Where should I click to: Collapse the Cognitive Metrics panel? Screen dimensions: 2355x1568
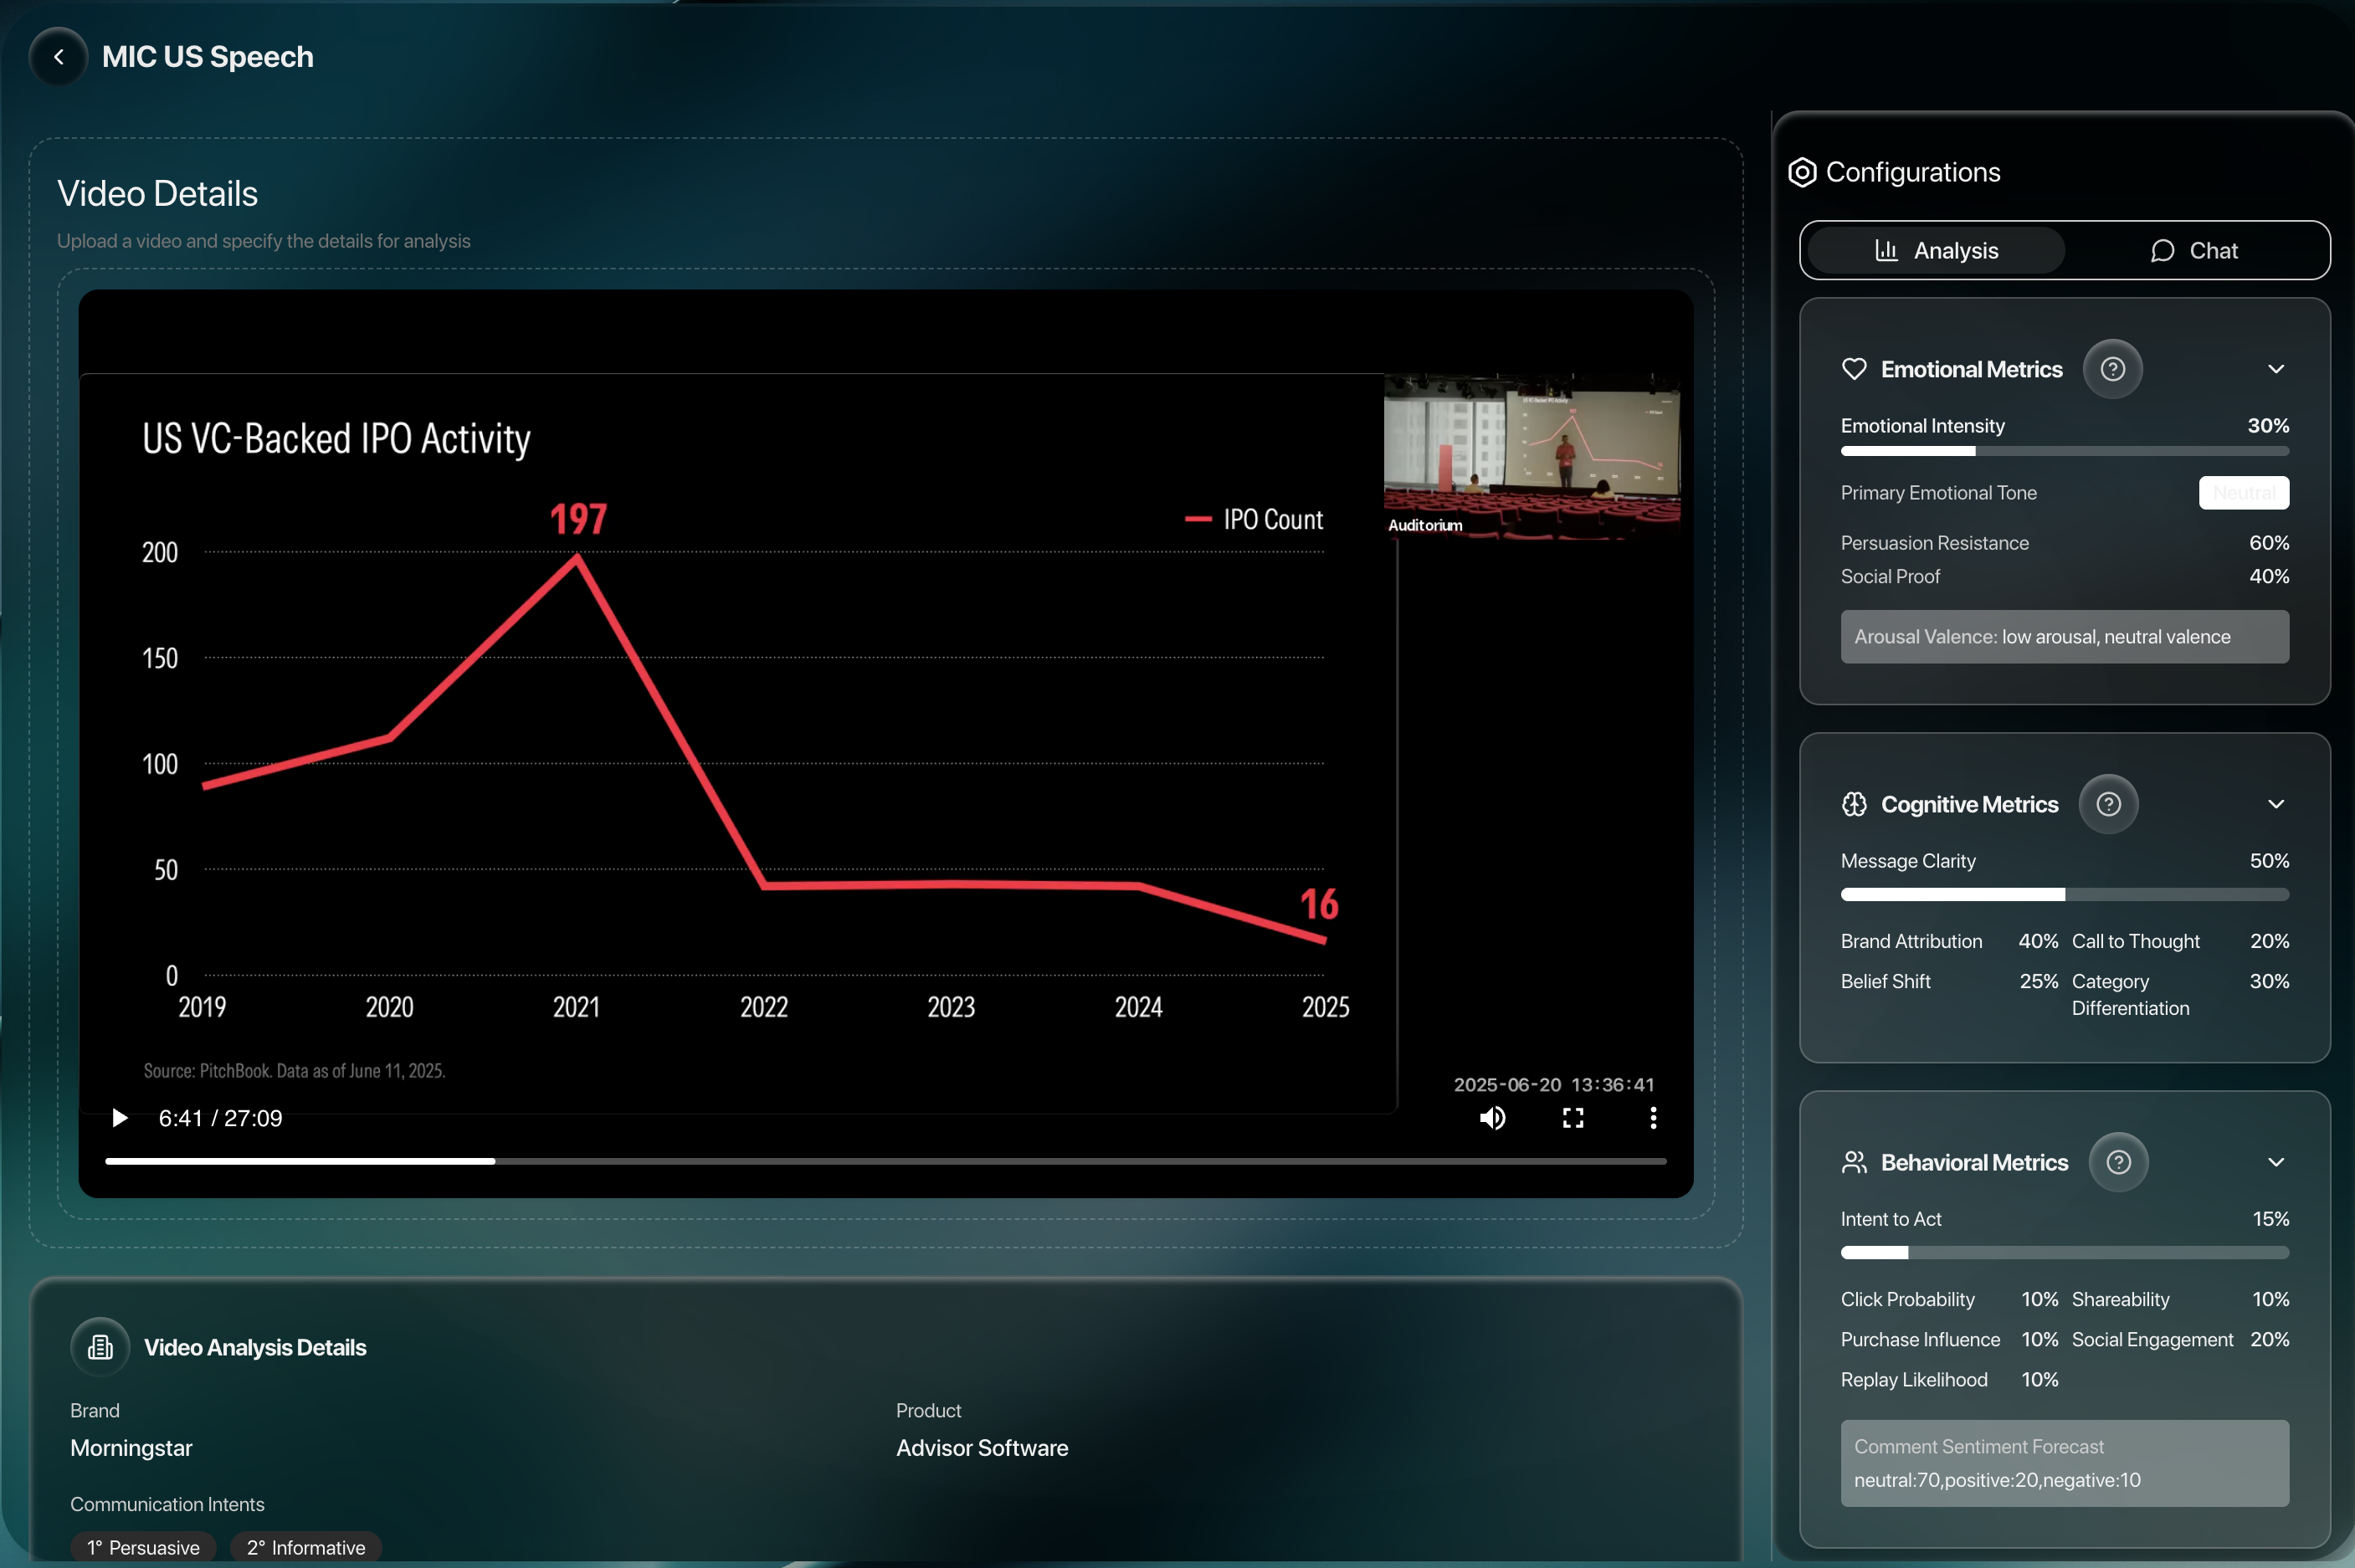tap(2277, 803)
